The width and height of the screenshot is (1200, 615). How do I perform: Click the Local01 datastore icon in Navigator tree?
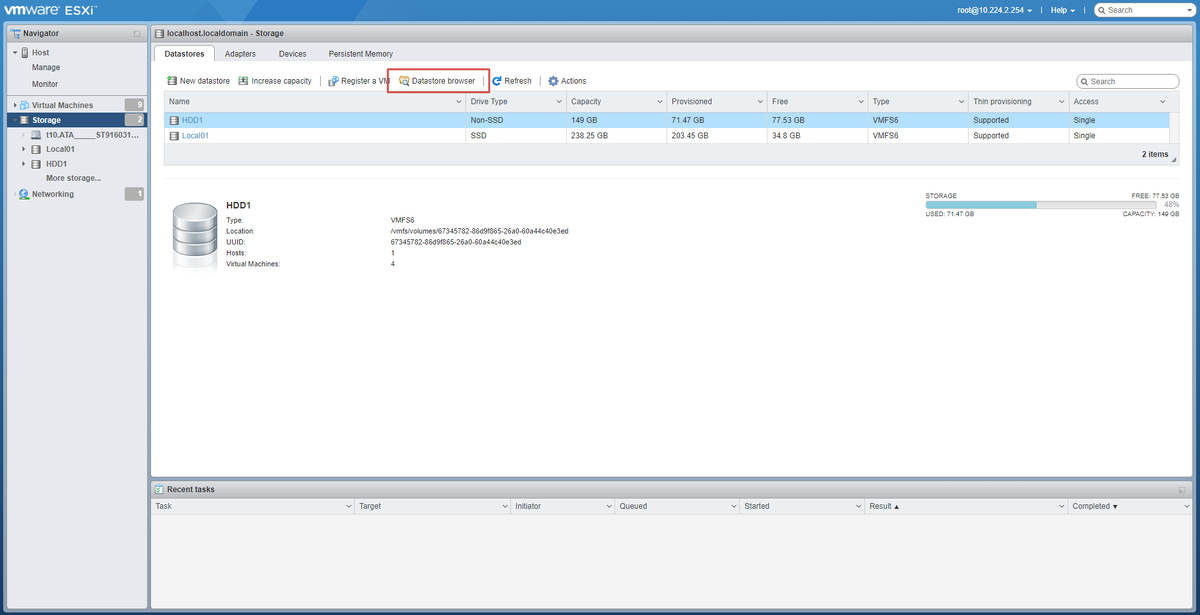click(36, 149)
